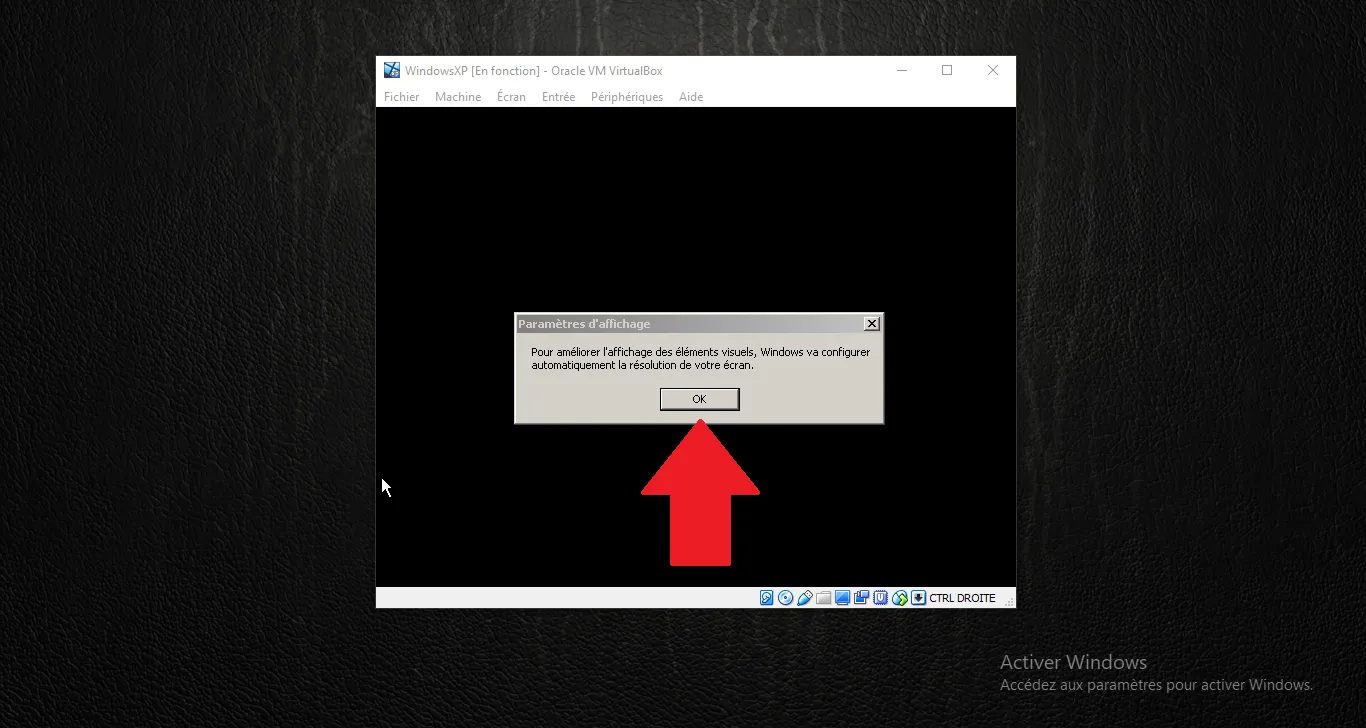Click the keyboard capture status icon

coord(918,598)
